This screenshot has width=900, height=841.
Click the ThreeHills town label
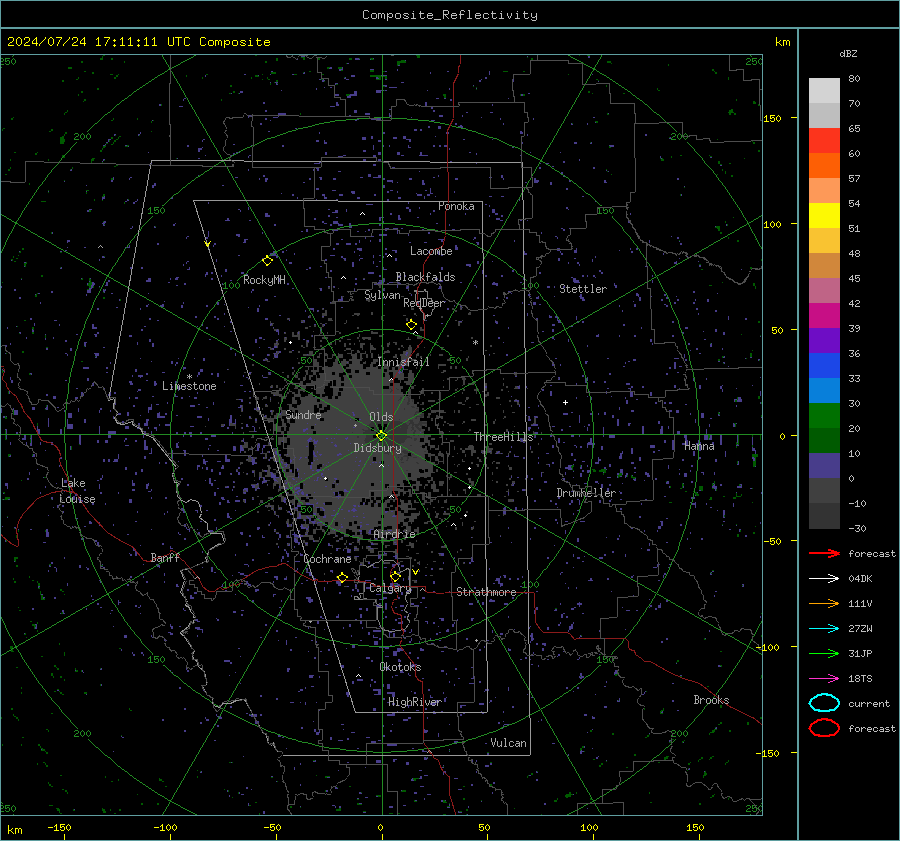(503, 437)
